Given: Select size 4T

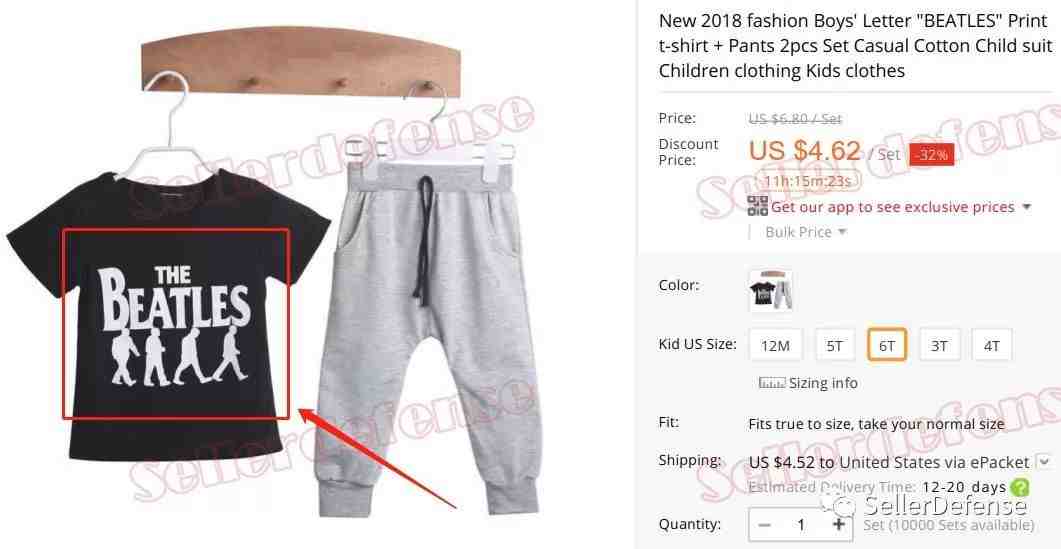Looking at the screenshot, I should click(x=991, y=346).
